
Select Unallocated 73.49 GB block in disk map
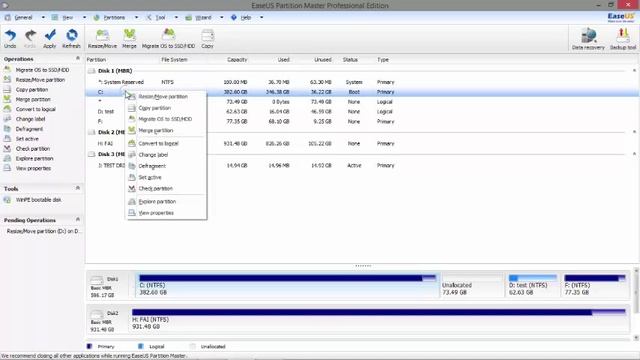click(x=472, y=285)
